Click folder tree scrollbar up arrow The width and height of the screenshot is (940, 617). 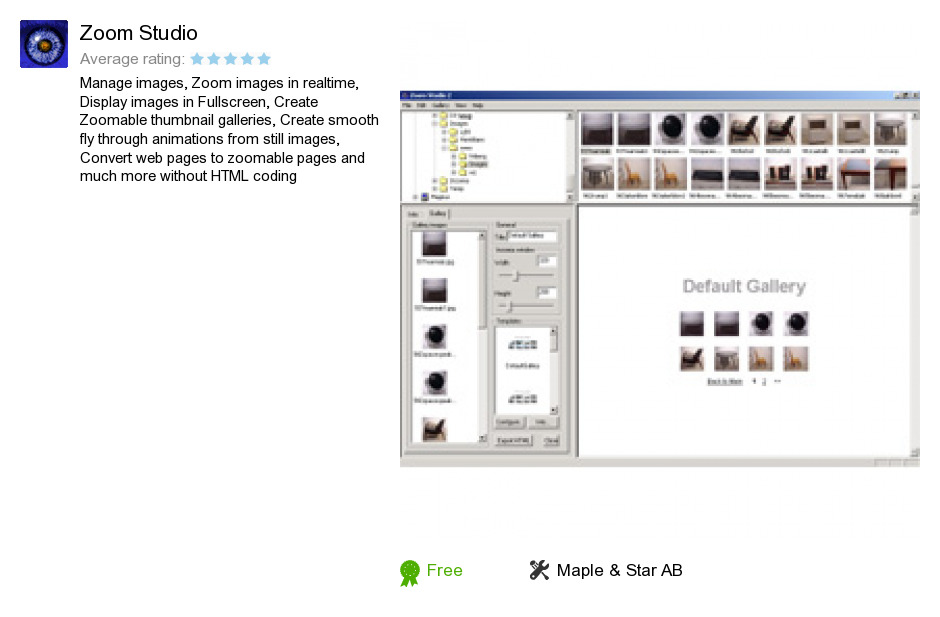[x=570, y=116]
